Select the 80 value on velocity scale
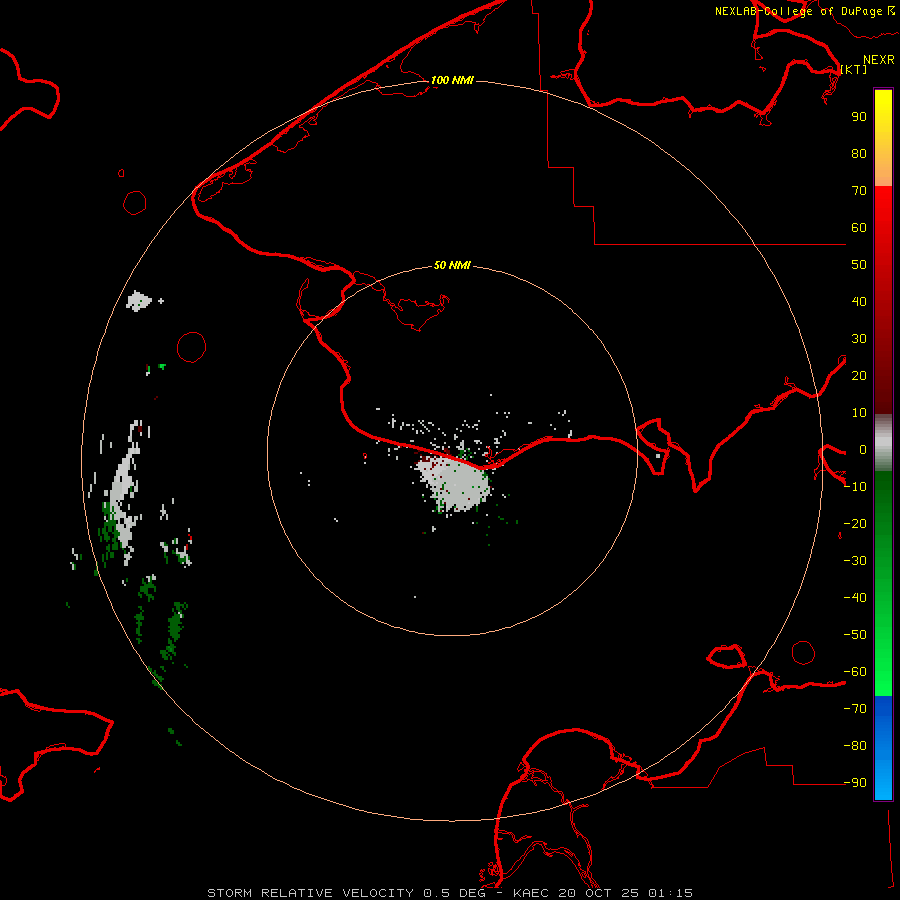The image size is (900, 900). pos(859,153)
